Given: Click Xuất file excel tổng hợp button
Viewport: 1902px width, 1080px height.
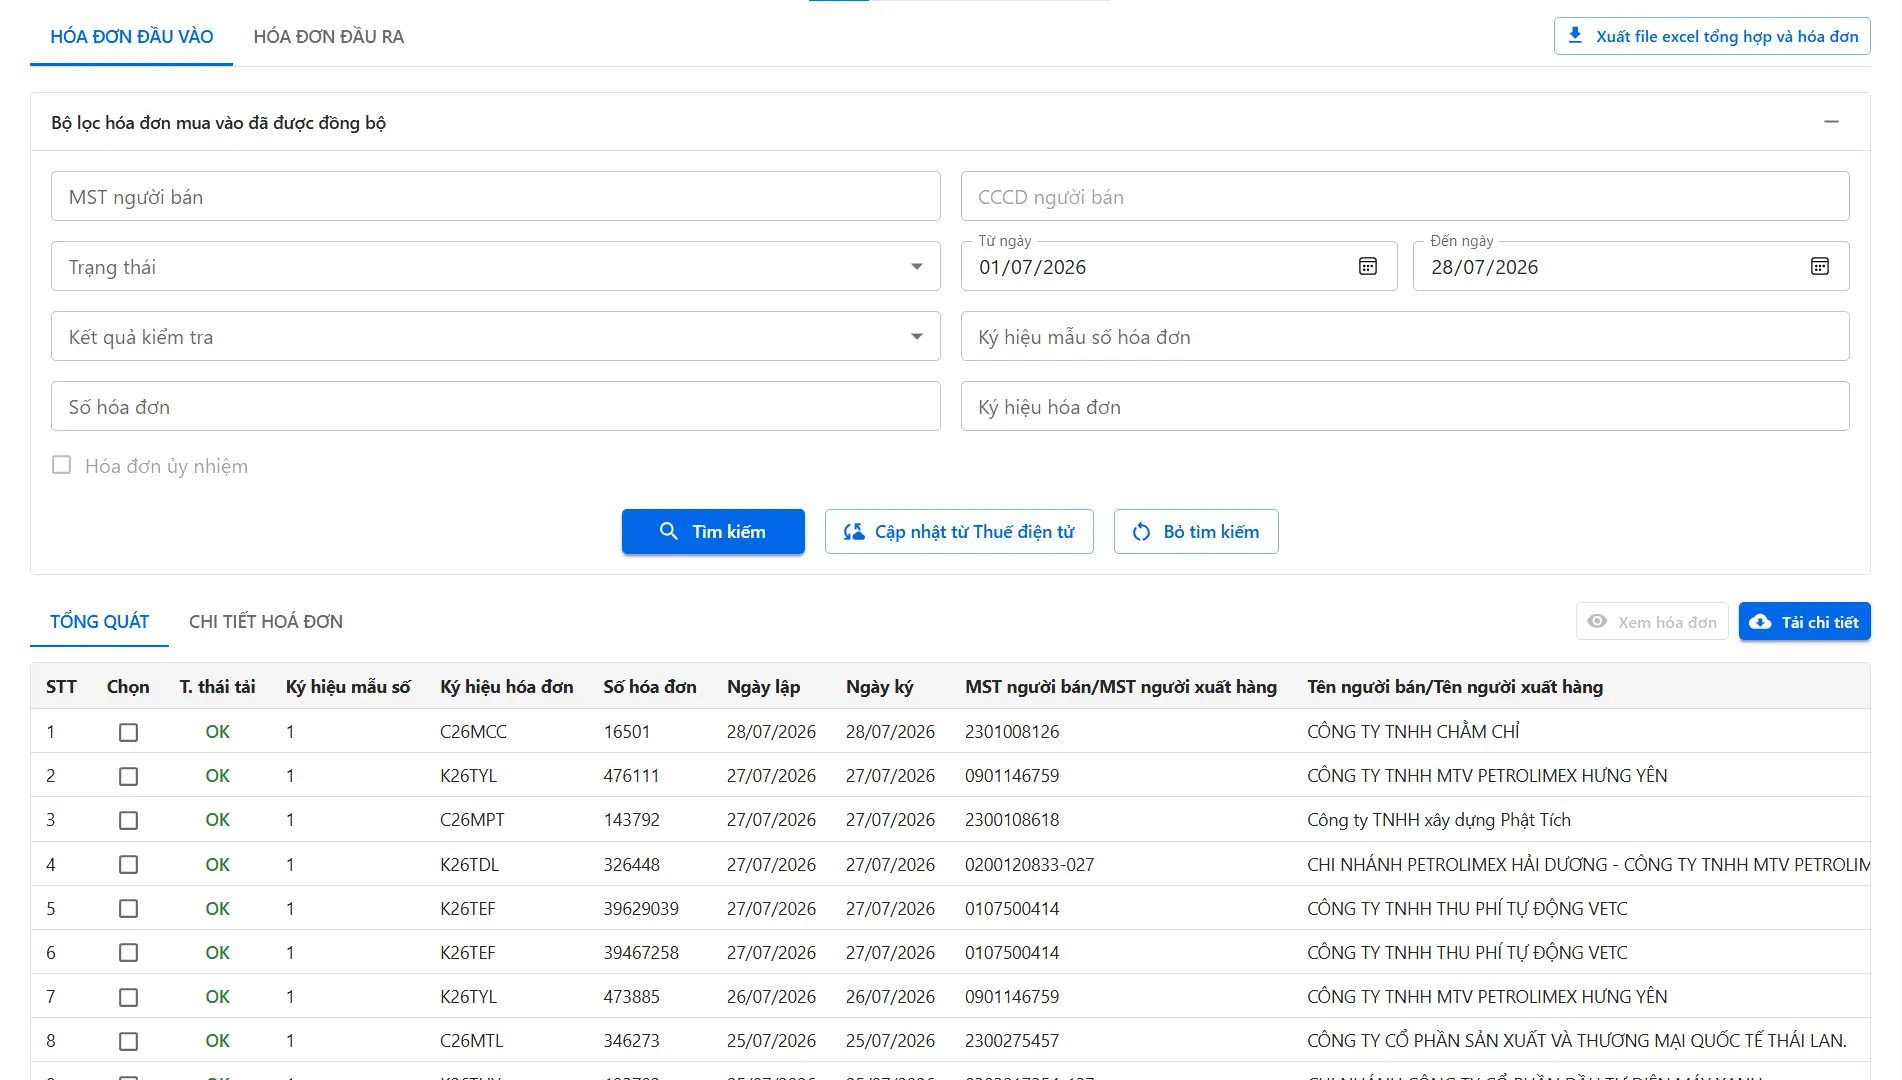Looking at the screenshot, I should pyautogui.click(x=1712, y=36).
